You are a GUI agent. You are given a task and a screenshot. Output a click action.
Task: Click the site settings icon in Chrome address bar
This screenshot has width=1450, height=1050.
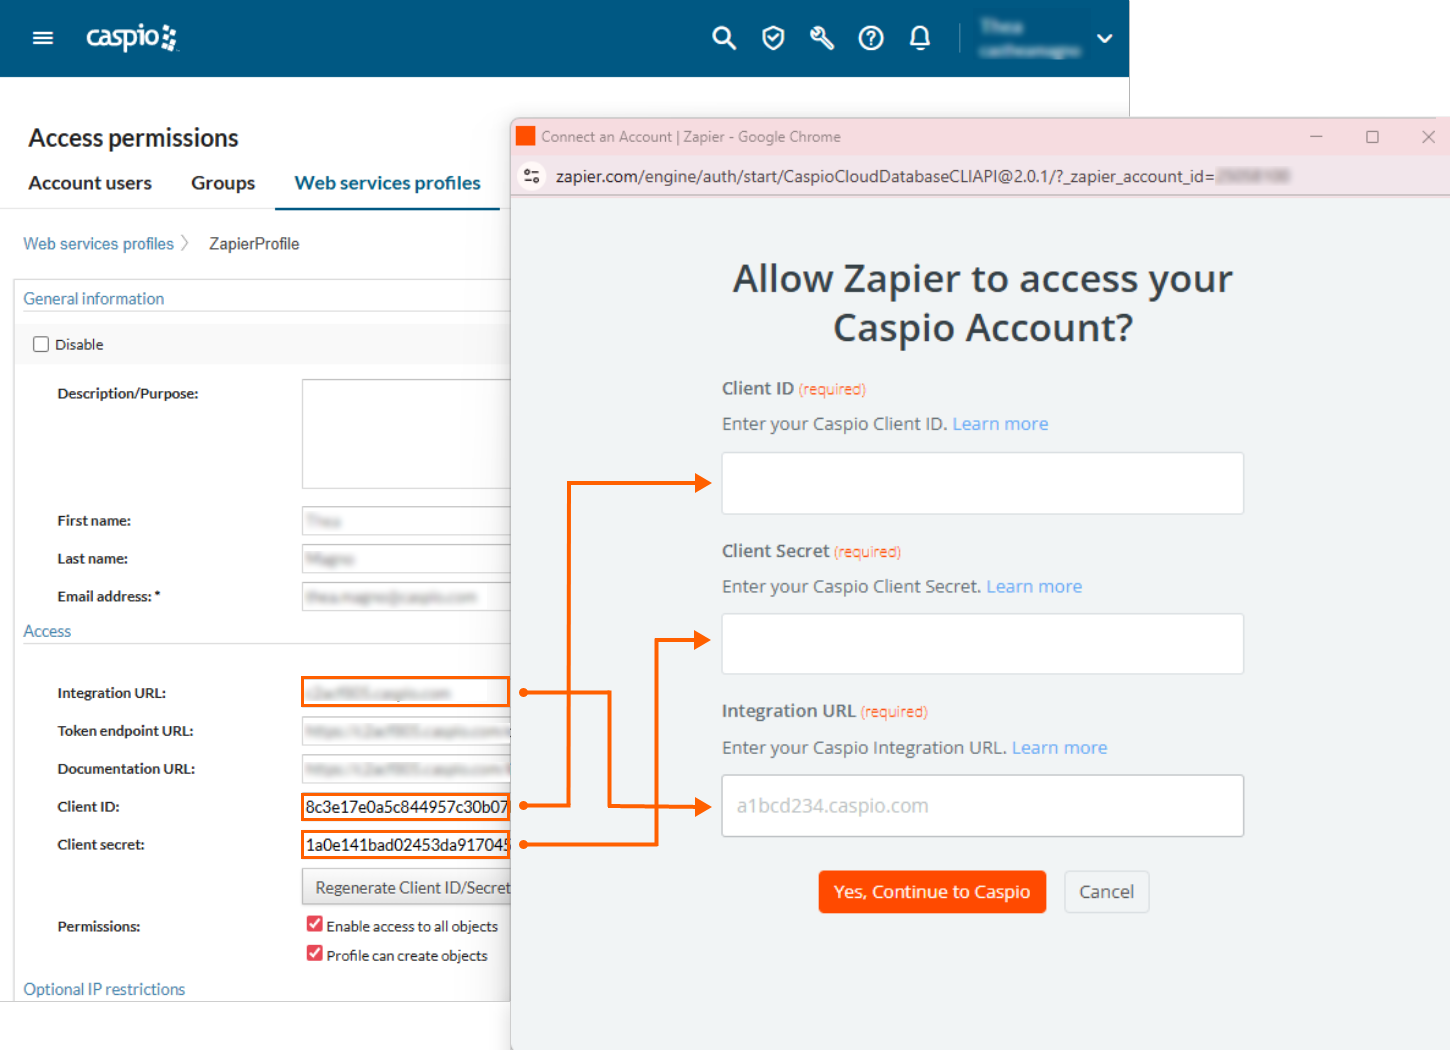[x=532, y=175]
